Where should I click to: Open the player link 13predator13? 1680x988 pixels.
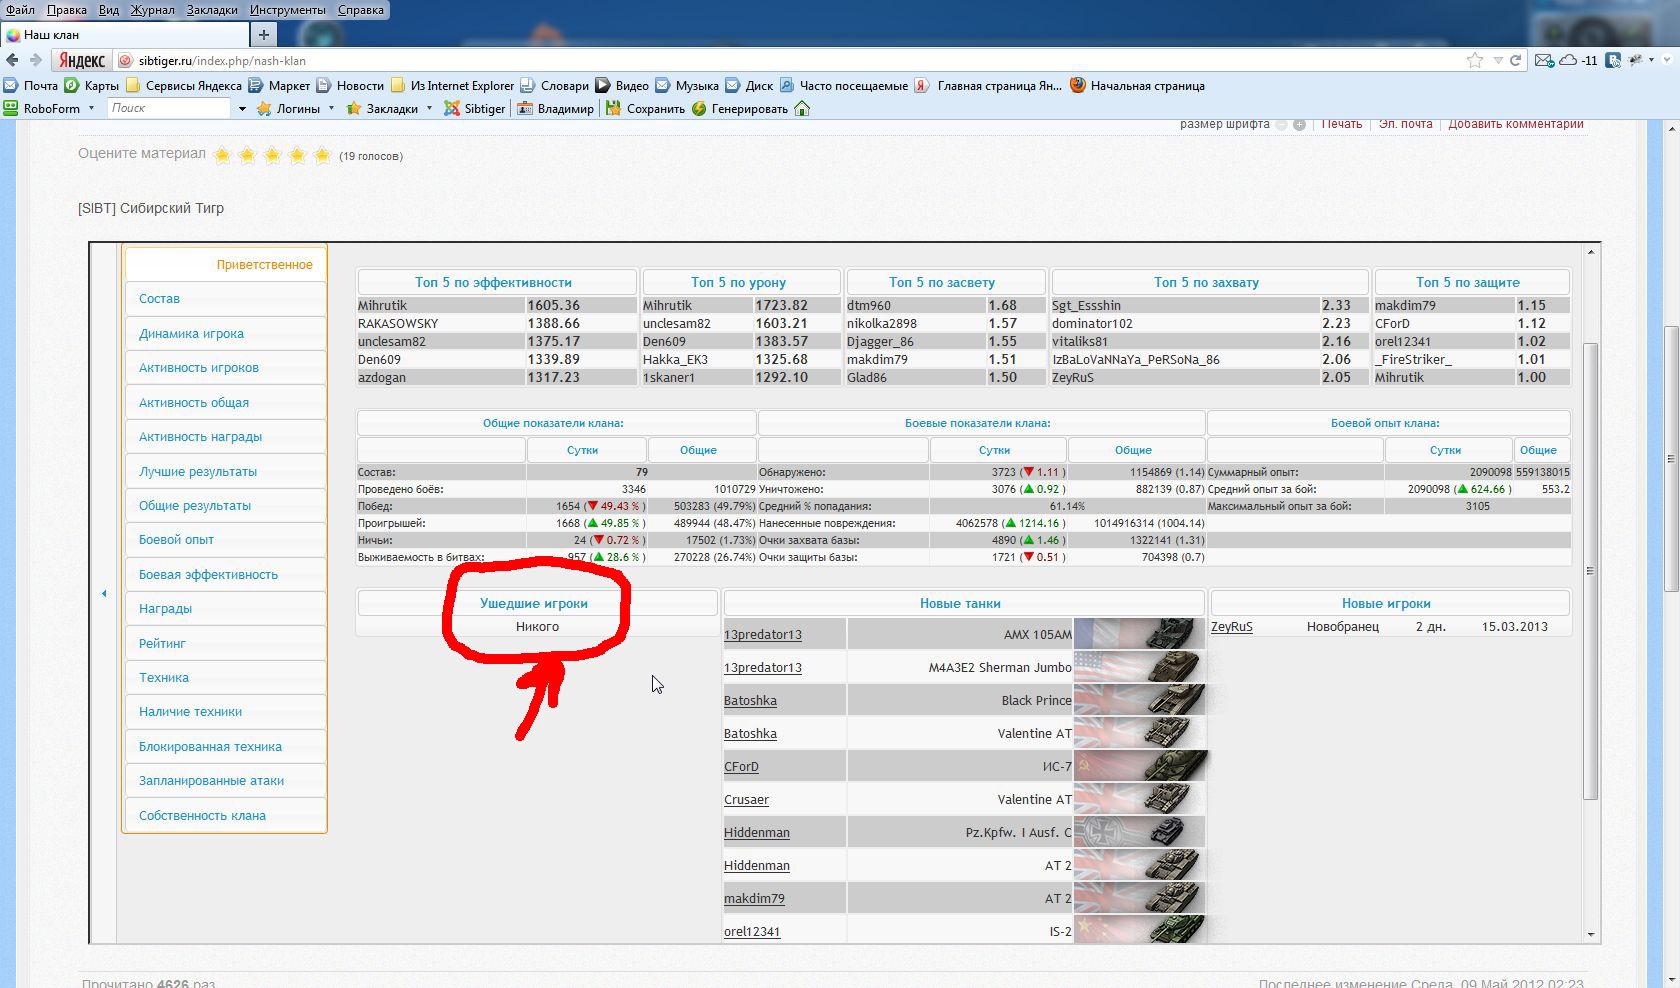(x=762, y=635)
